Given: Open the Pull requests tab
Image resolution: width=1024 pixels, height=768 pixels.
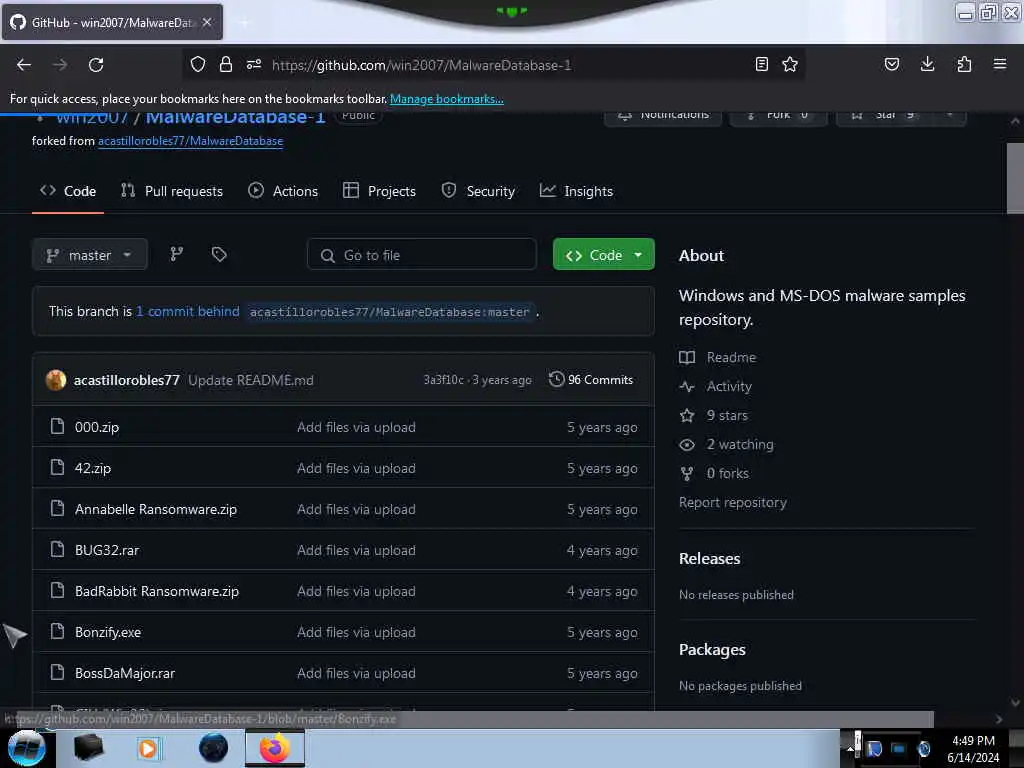Looking at the screenshot, I should point(172,191).
